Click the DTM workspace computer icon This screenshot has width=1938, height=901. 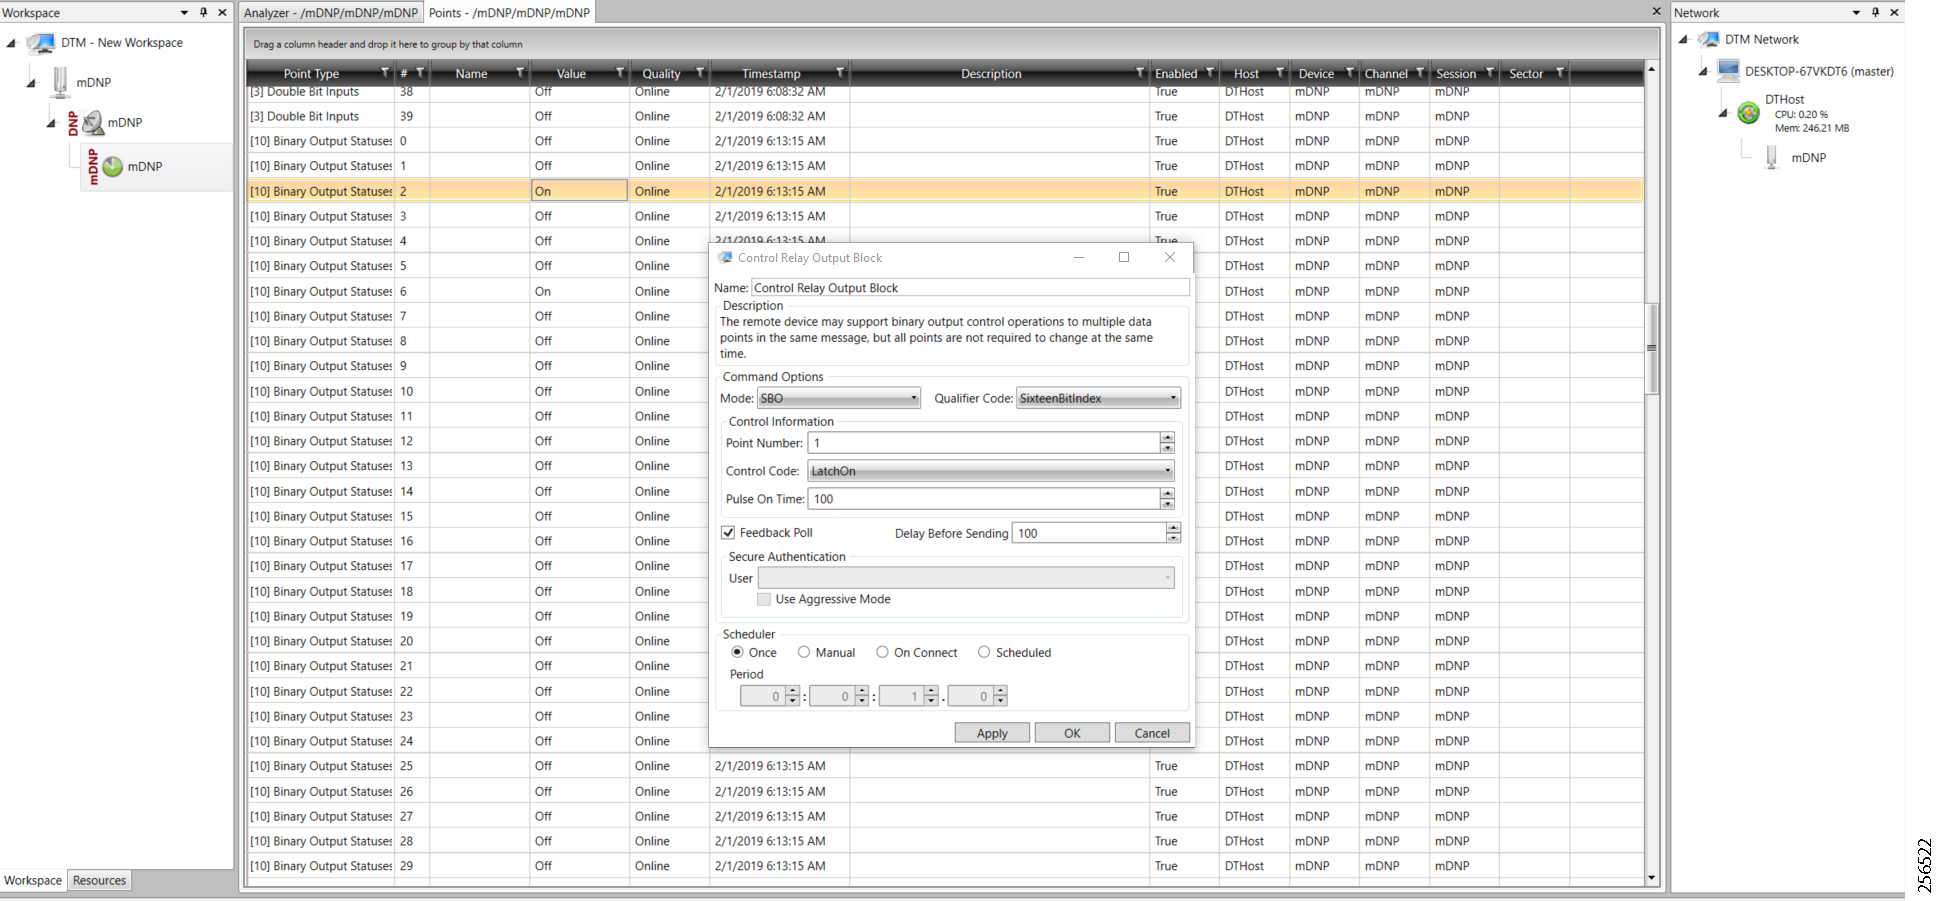[x=41, y=43]
